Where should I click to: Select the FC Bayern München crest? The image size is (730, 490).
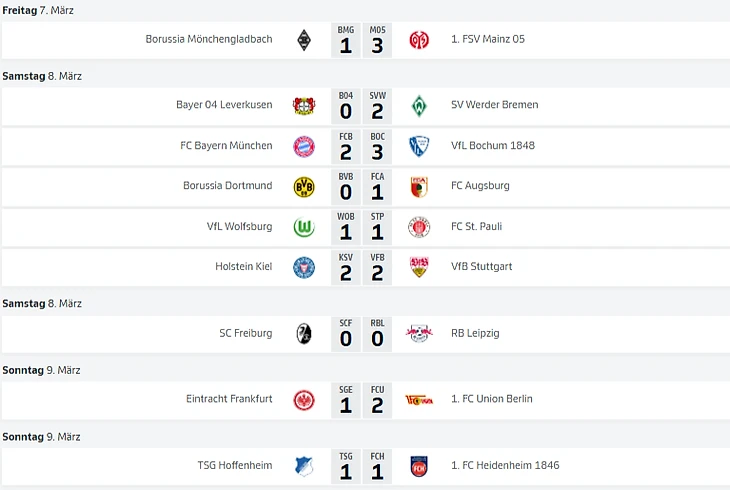click(x=304, y=147)
